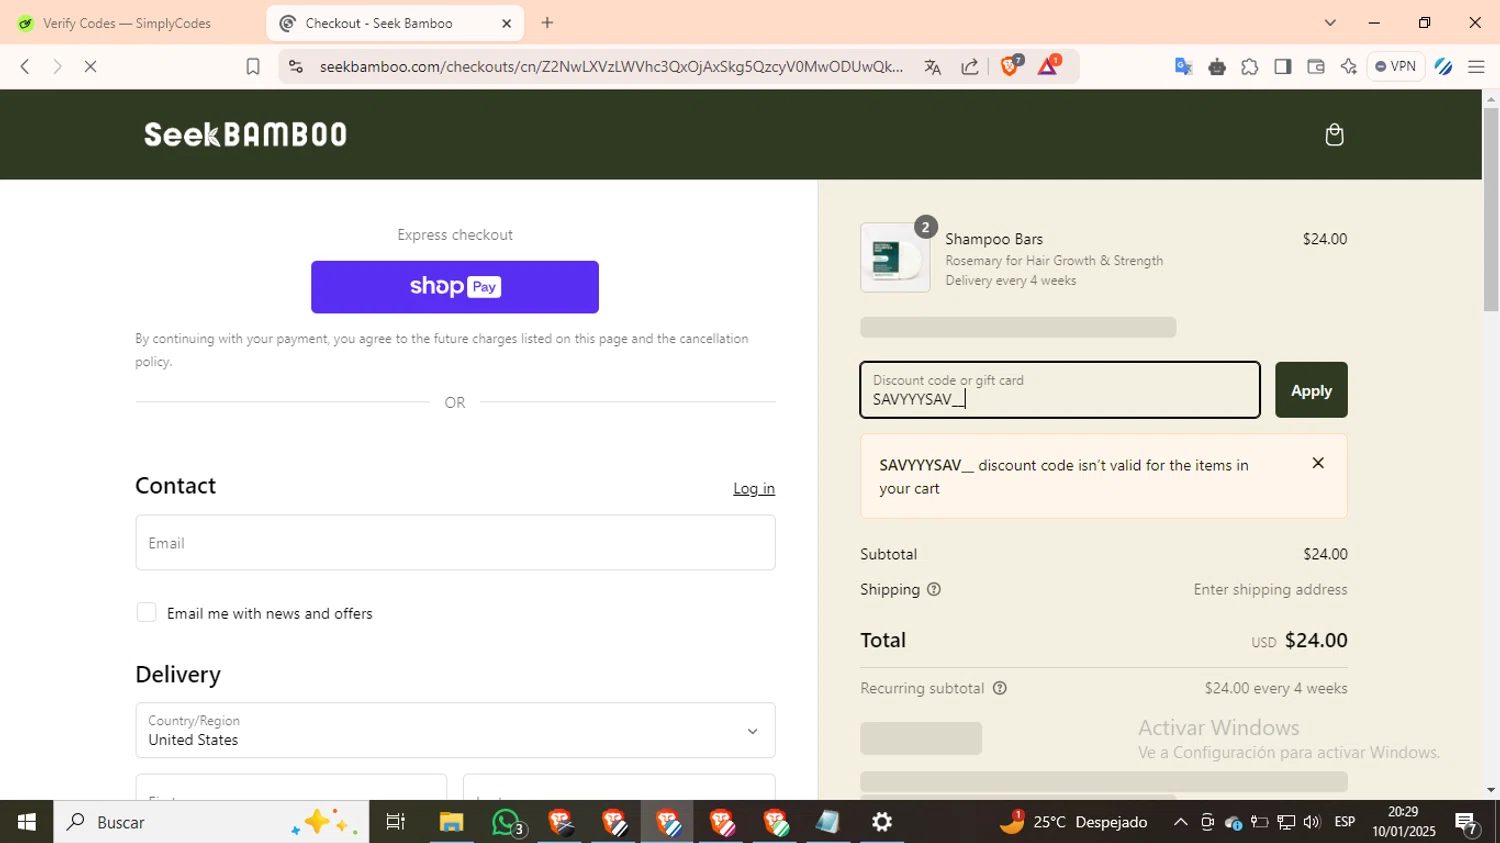Image resolution: width=1500 pixels, height=843 pixels.
Task: Click the Log in link
Action: 754,488
